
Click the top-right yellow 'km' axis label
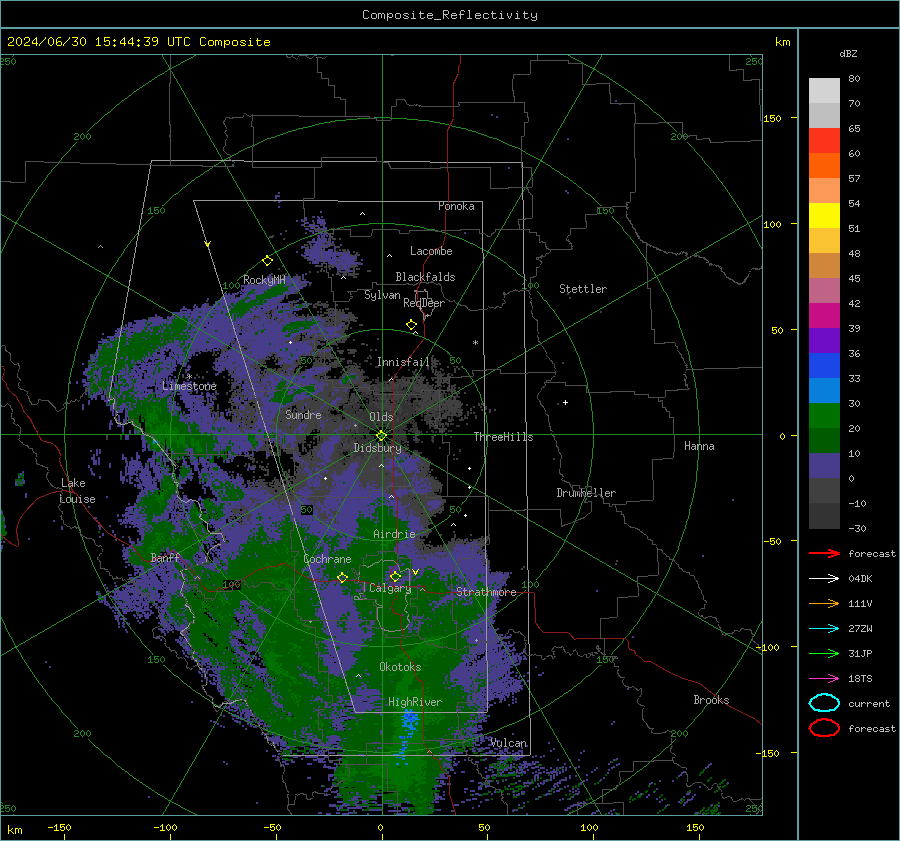coord(782,42)
